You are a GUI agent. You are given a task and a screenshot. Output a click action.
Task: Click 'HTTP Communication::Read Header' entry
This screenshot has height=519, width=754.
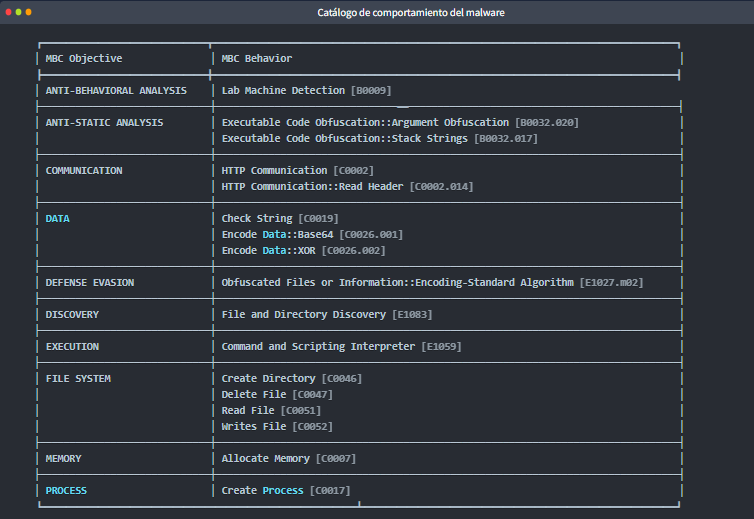pos(312,187)
